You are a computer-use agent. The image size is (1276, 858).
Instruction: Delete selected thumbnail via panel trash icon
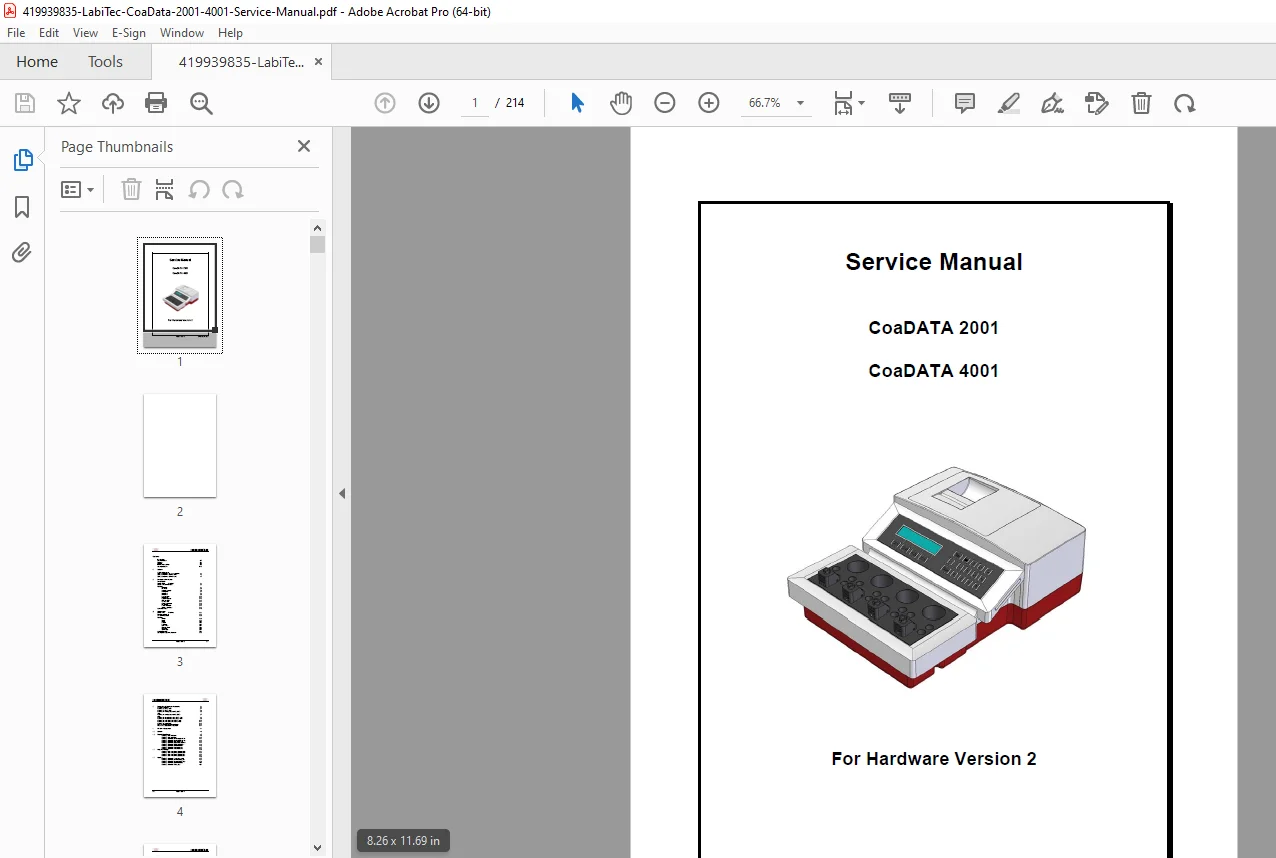(x=131, y=189)
